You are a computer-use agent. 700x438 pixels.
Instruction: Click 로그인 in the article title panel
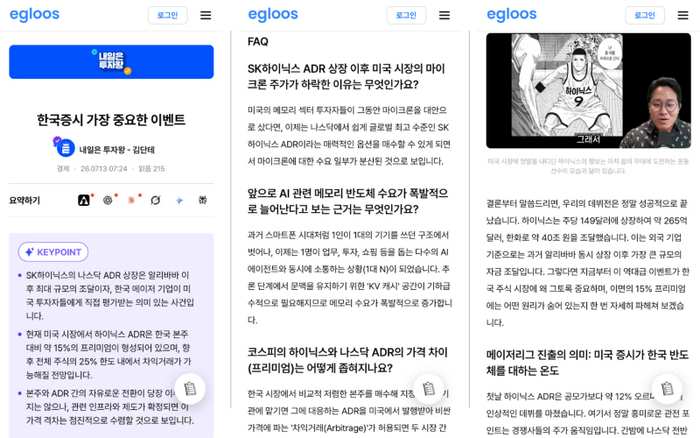click(x=167, y=15)
